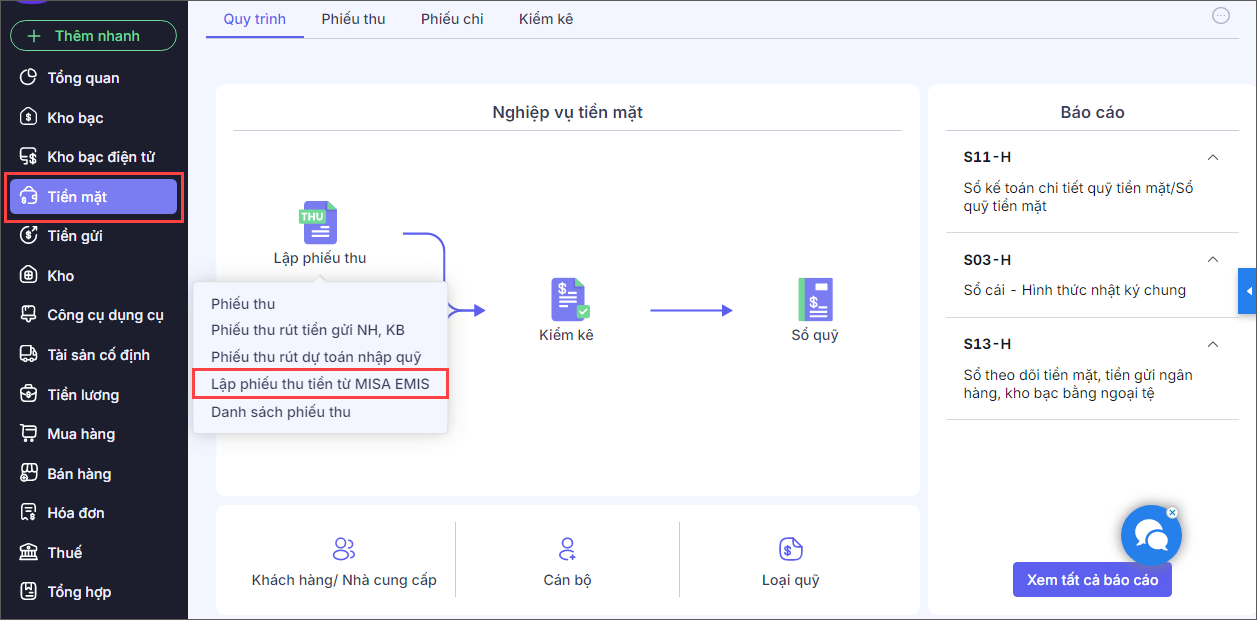The height and width of the screenshot is (620, 1257).
Task: Open Công cụ dụng cụ sidebar icon
Action: [29, 315]
